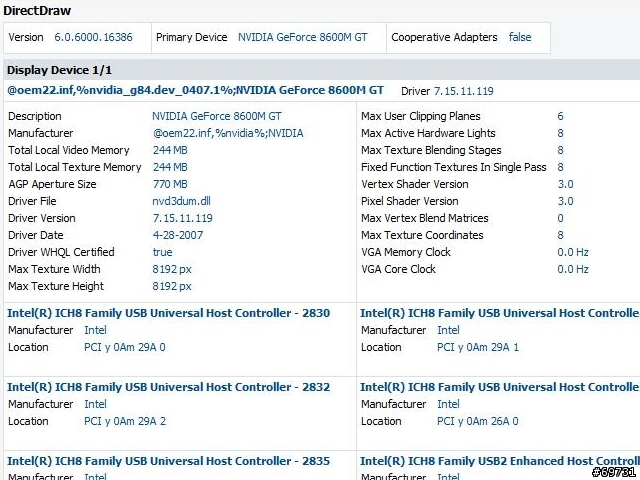Select Driver Version value 7.15.11.119 in the table
This screenshot has height=480, width=640.
tap(183, 218)
